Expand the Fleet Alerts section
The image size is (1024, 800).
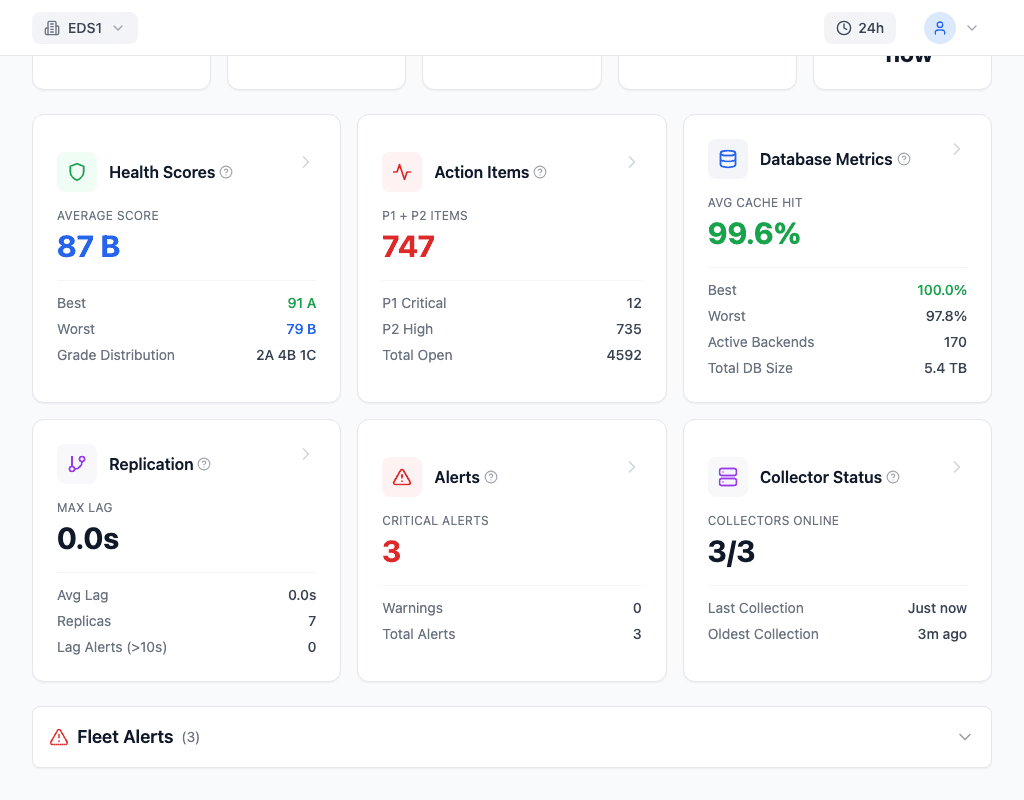point(964,737)
